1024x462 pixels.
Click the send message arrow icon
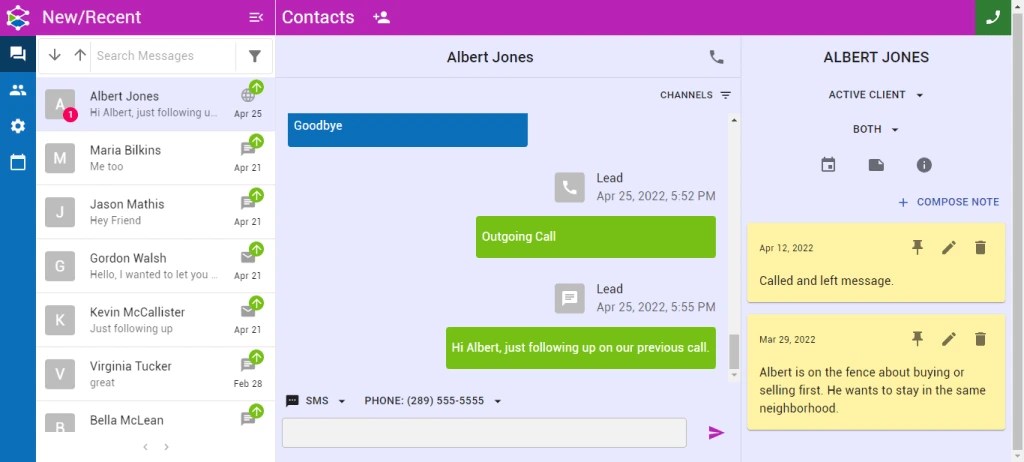point(716,433)
